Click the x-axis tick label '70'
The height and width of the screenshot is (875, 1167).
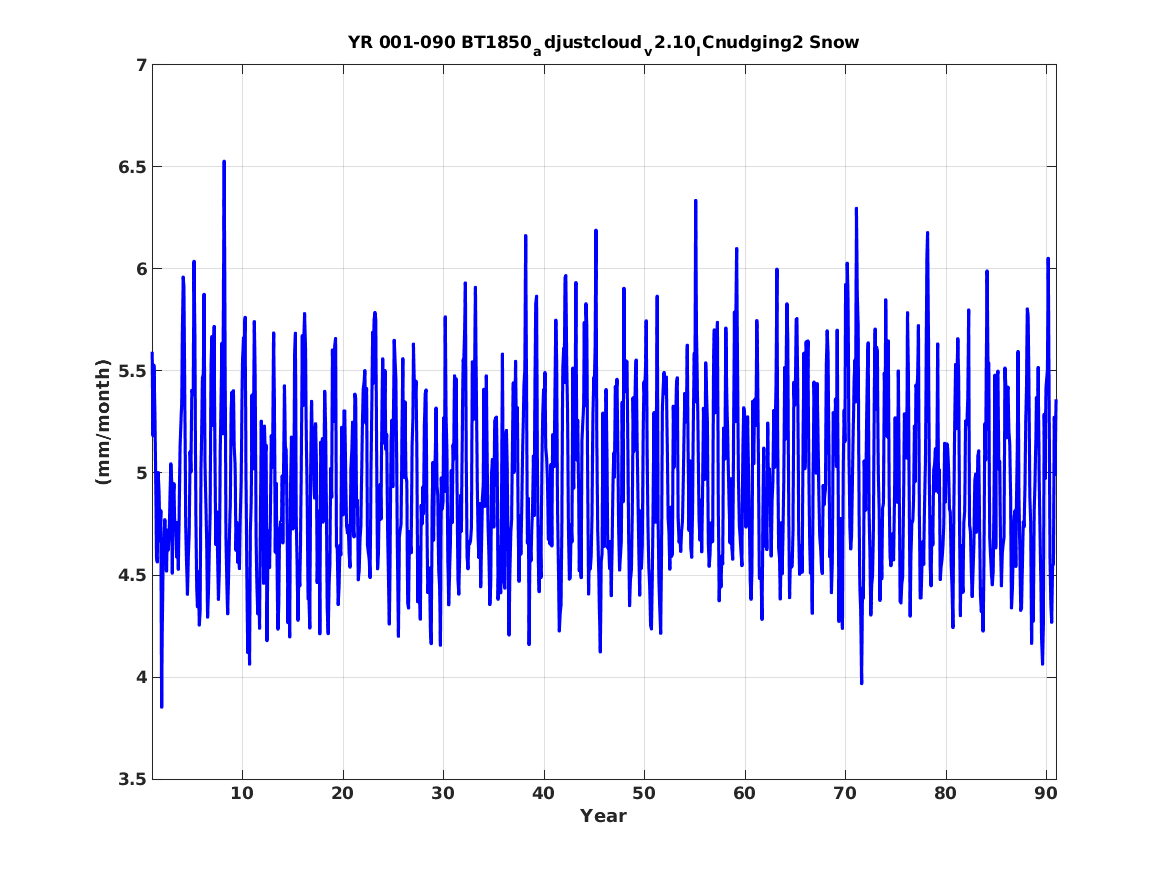click(845, 794)
